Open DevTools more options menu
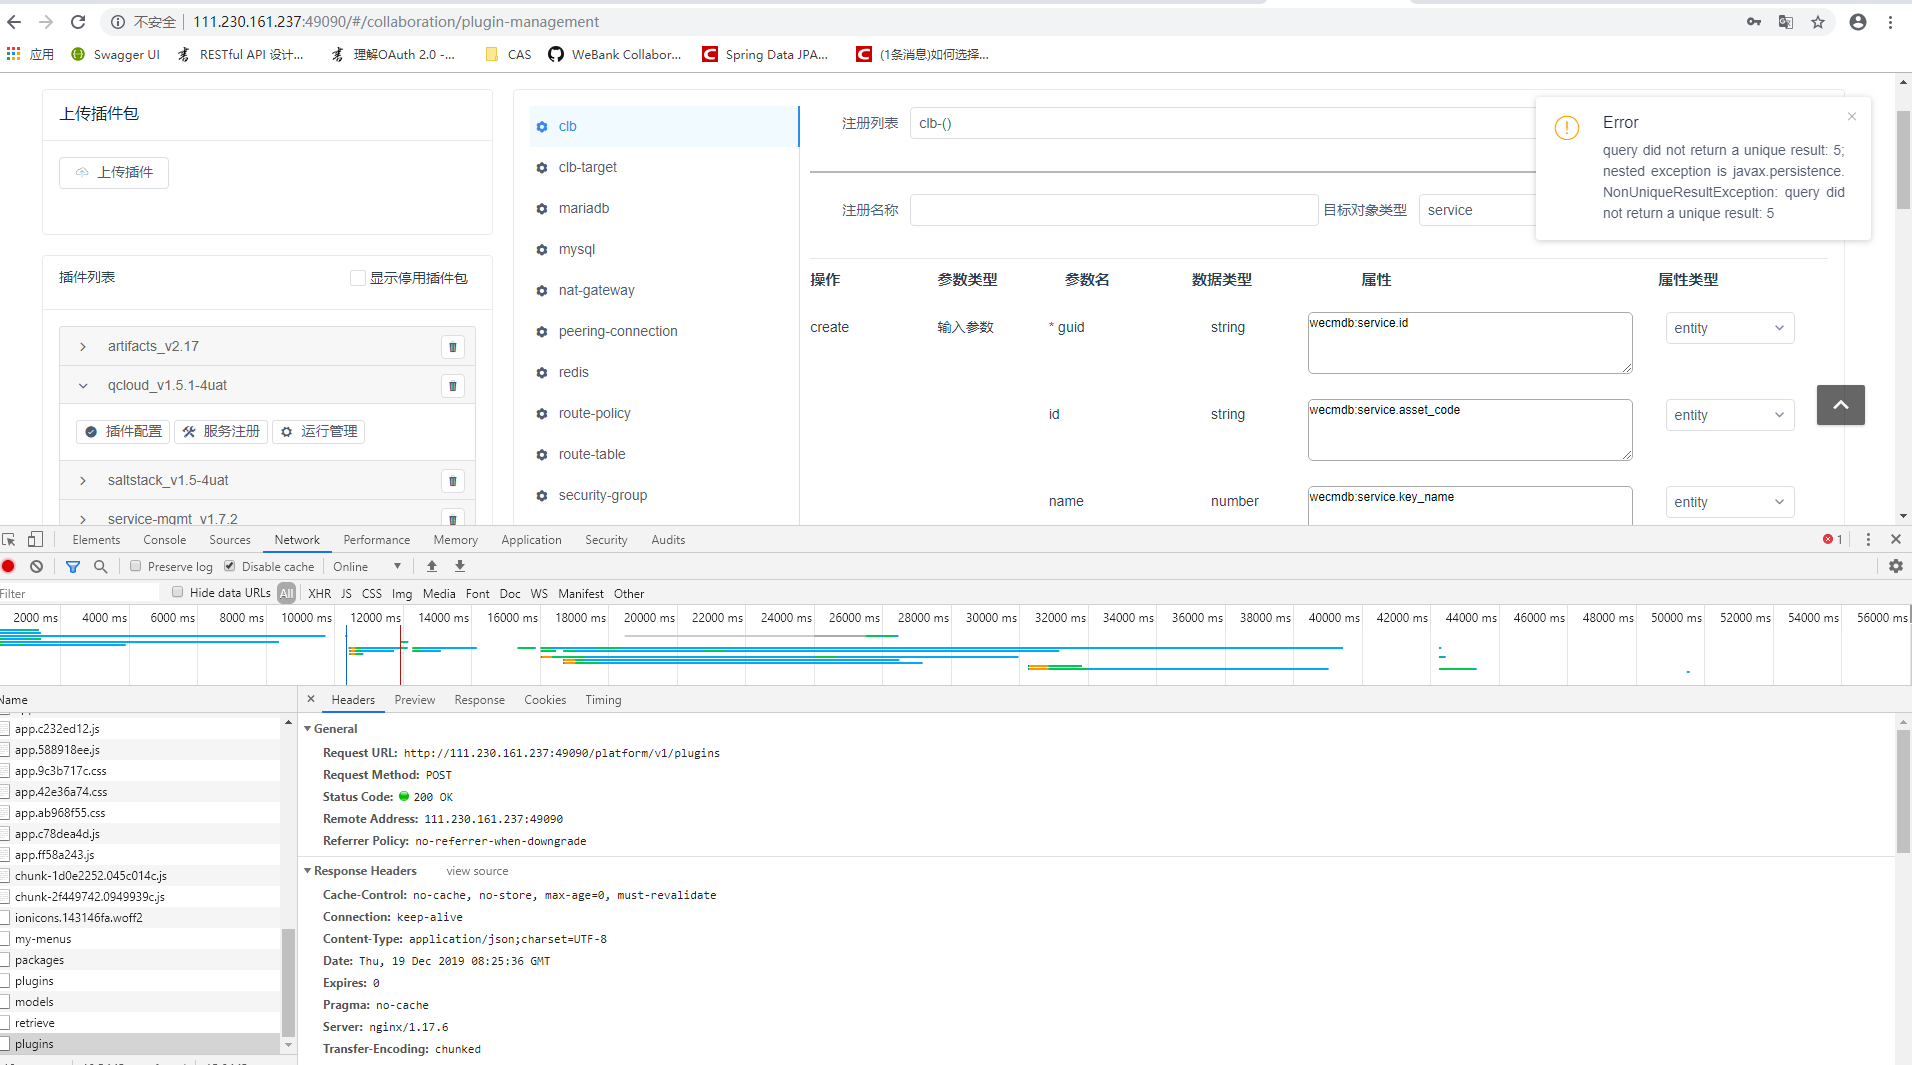The width and height of the screenshot is (1912, 1065). [1867, 539]
